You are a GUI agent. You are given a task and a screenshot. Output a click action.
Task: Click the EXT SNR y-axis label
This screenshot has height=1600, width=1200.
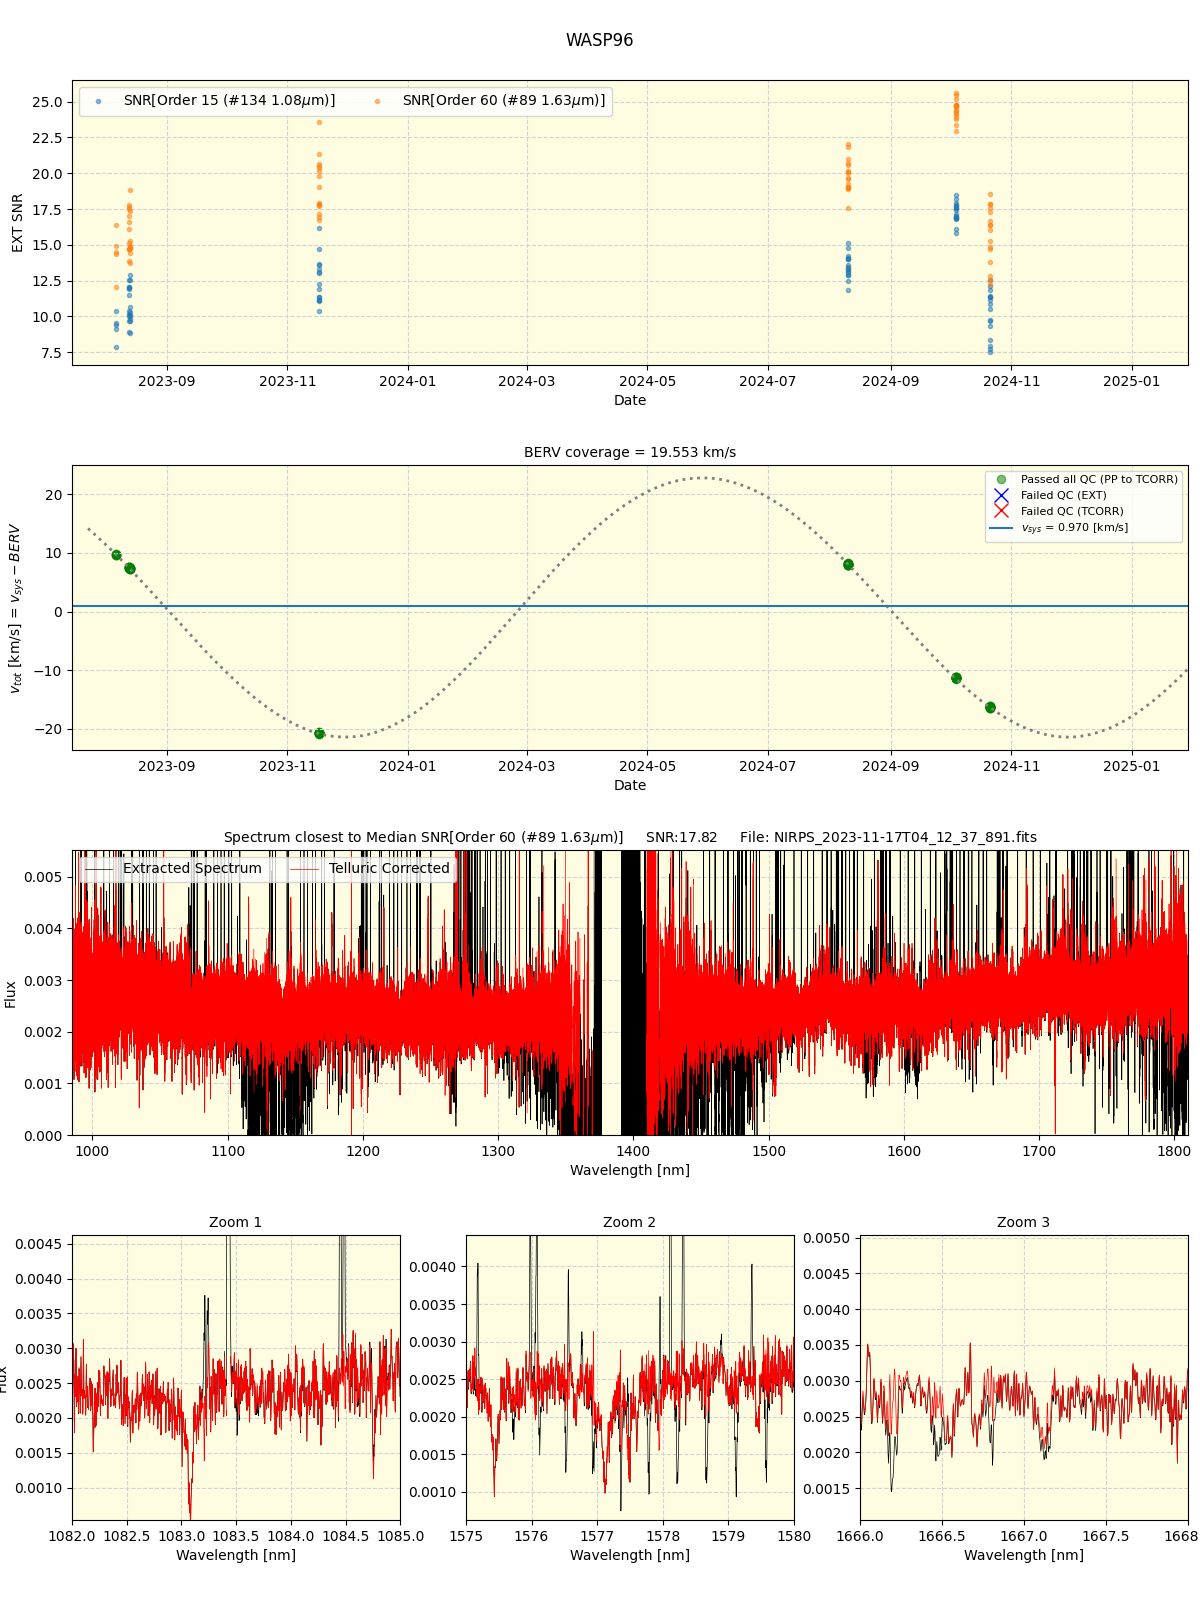(x=17, y=223)
